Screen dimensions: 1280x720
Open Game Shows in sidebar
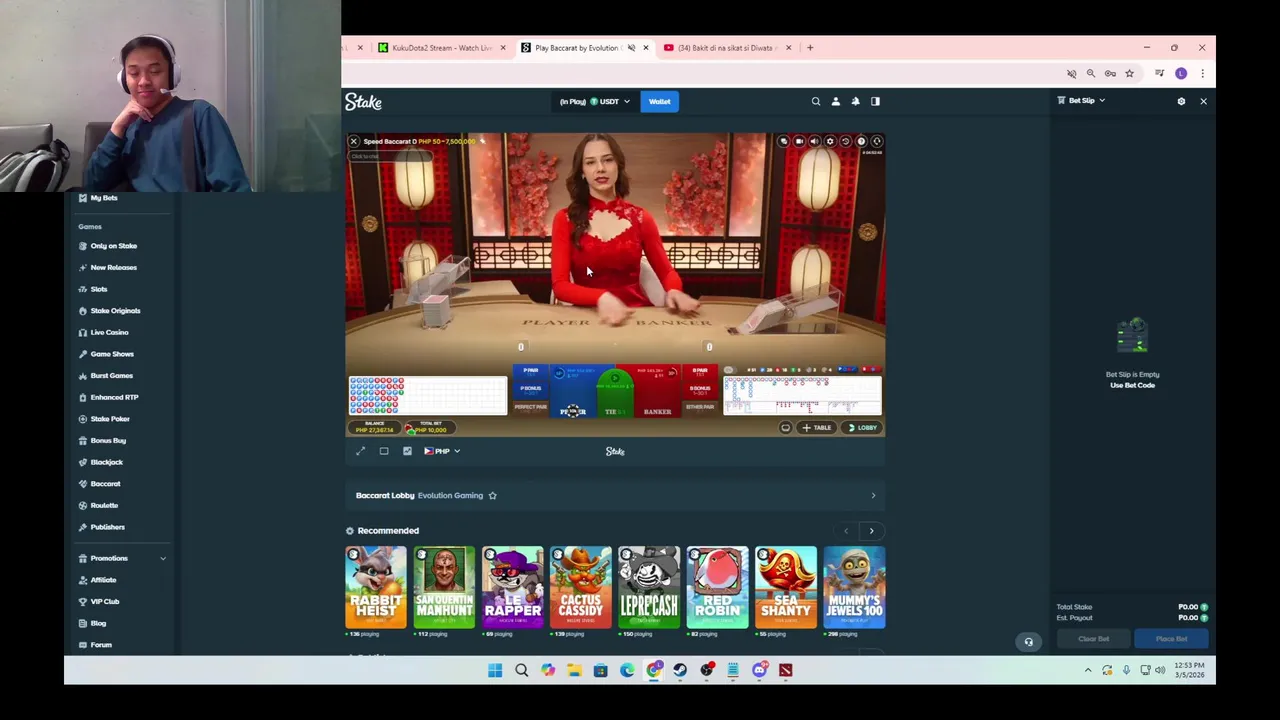(x=112, y=354)
